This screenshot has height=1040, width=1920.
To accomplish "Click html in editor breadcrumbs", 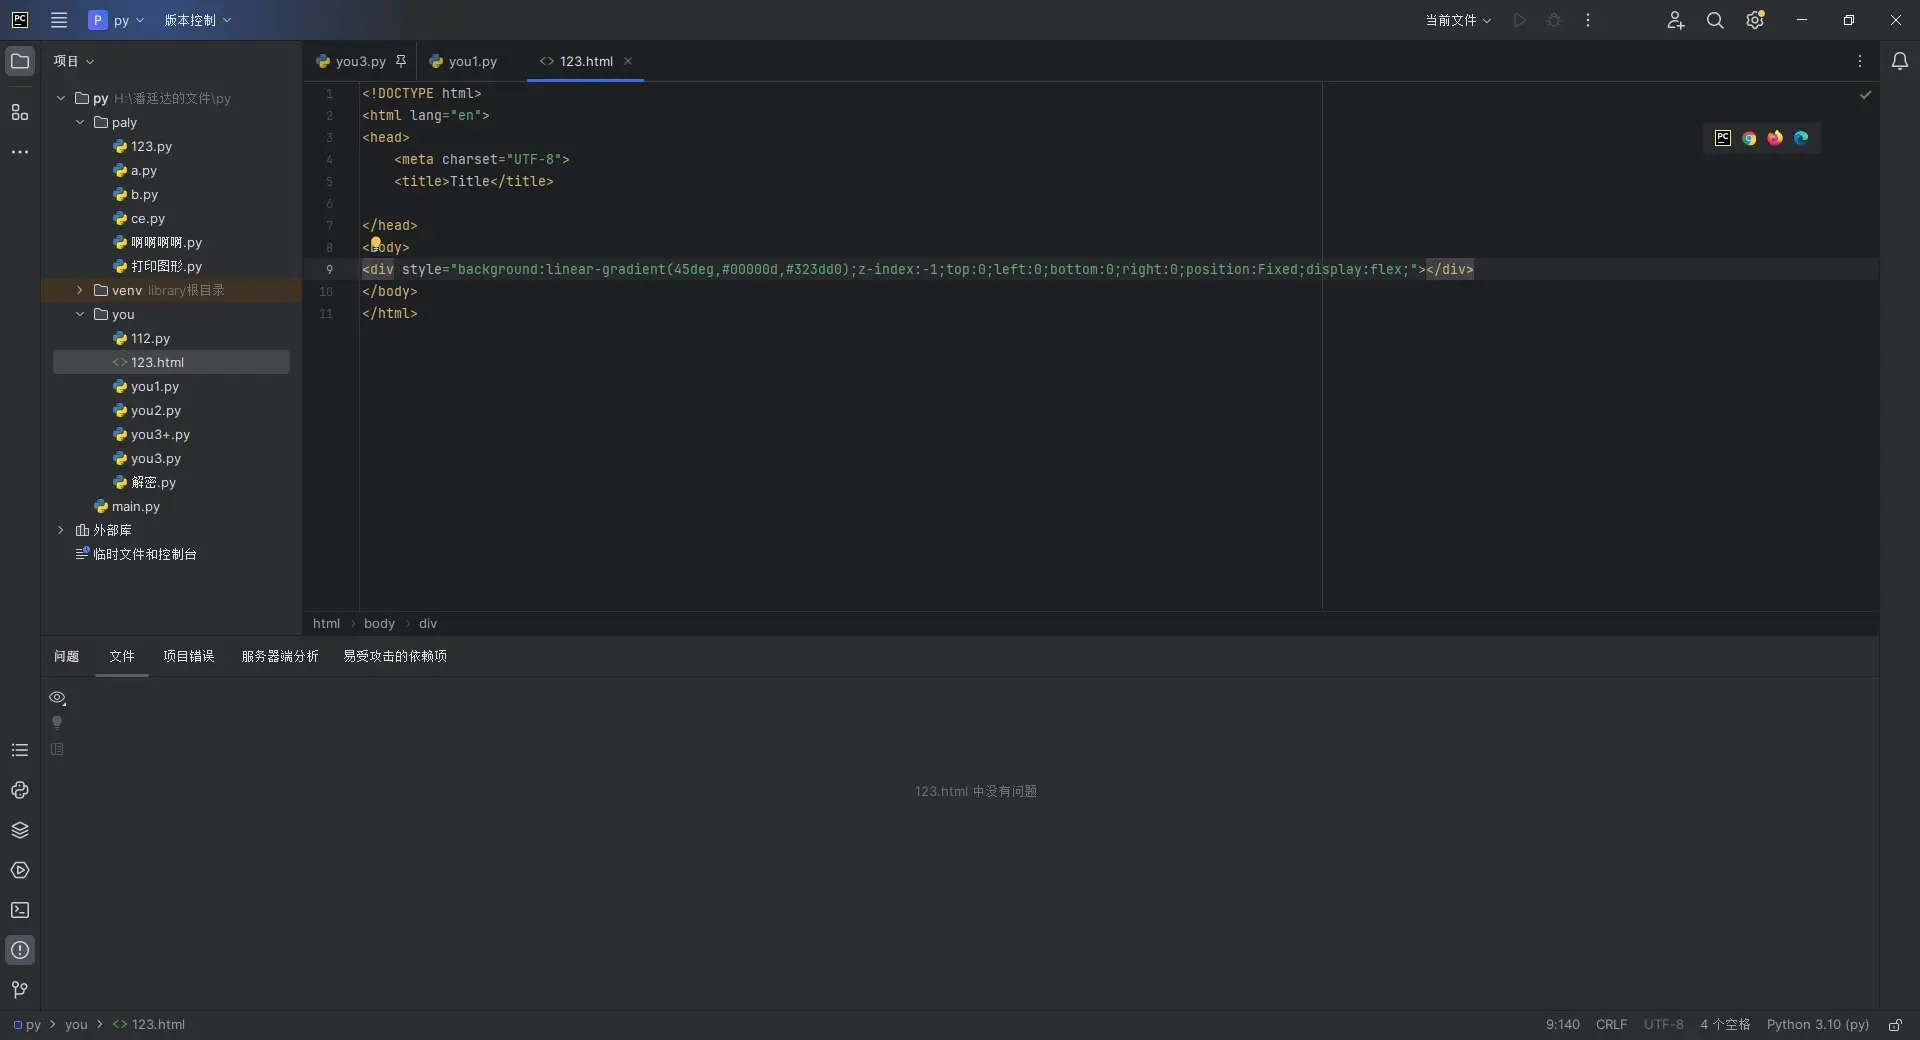I will click(x=326, y=623).
